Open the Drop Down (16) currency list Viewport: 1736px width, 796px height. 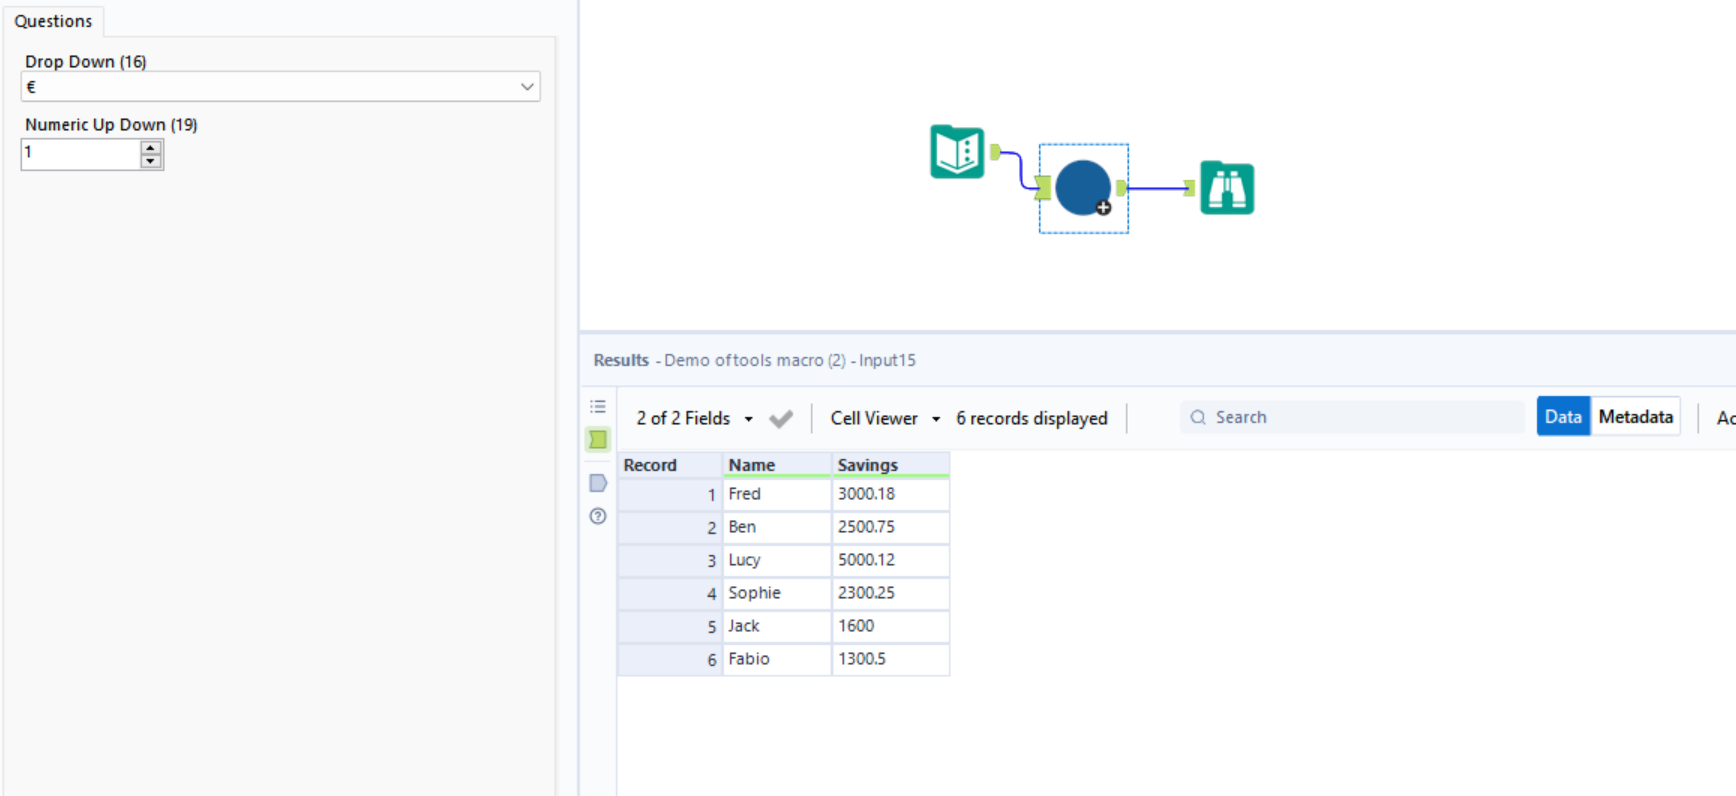coord(526,87)
